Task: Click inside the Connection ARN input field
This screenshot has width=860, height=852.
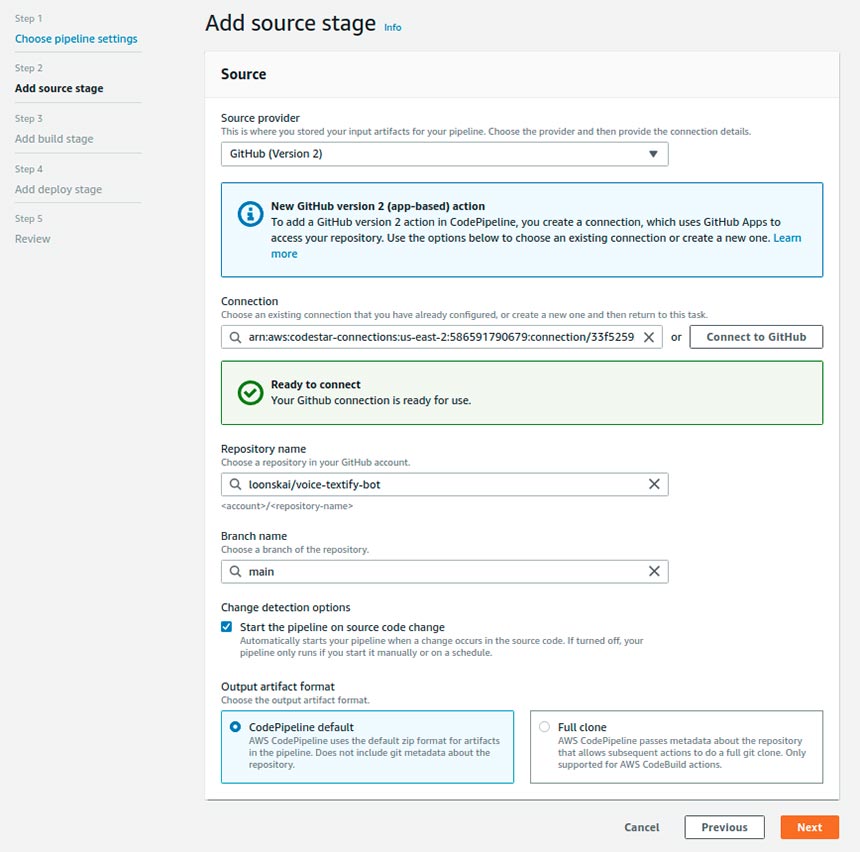Action: (x=440, y=338)
